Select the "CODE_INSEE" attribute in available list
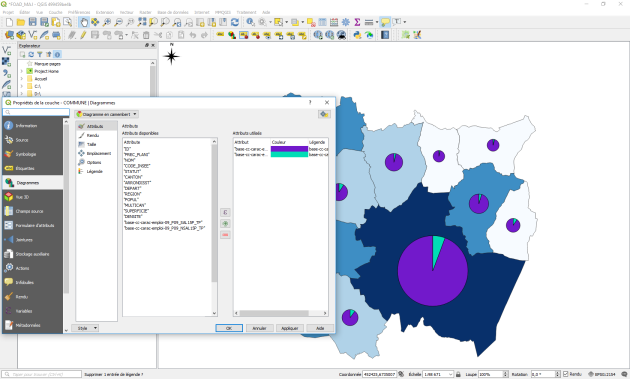 coord(137,166)
